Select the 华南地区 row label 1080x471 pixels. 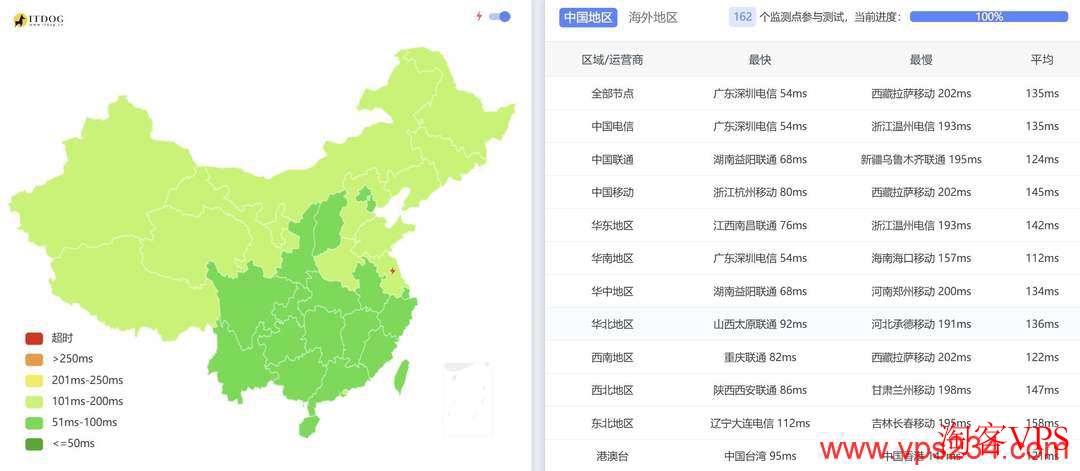point(612,258)
